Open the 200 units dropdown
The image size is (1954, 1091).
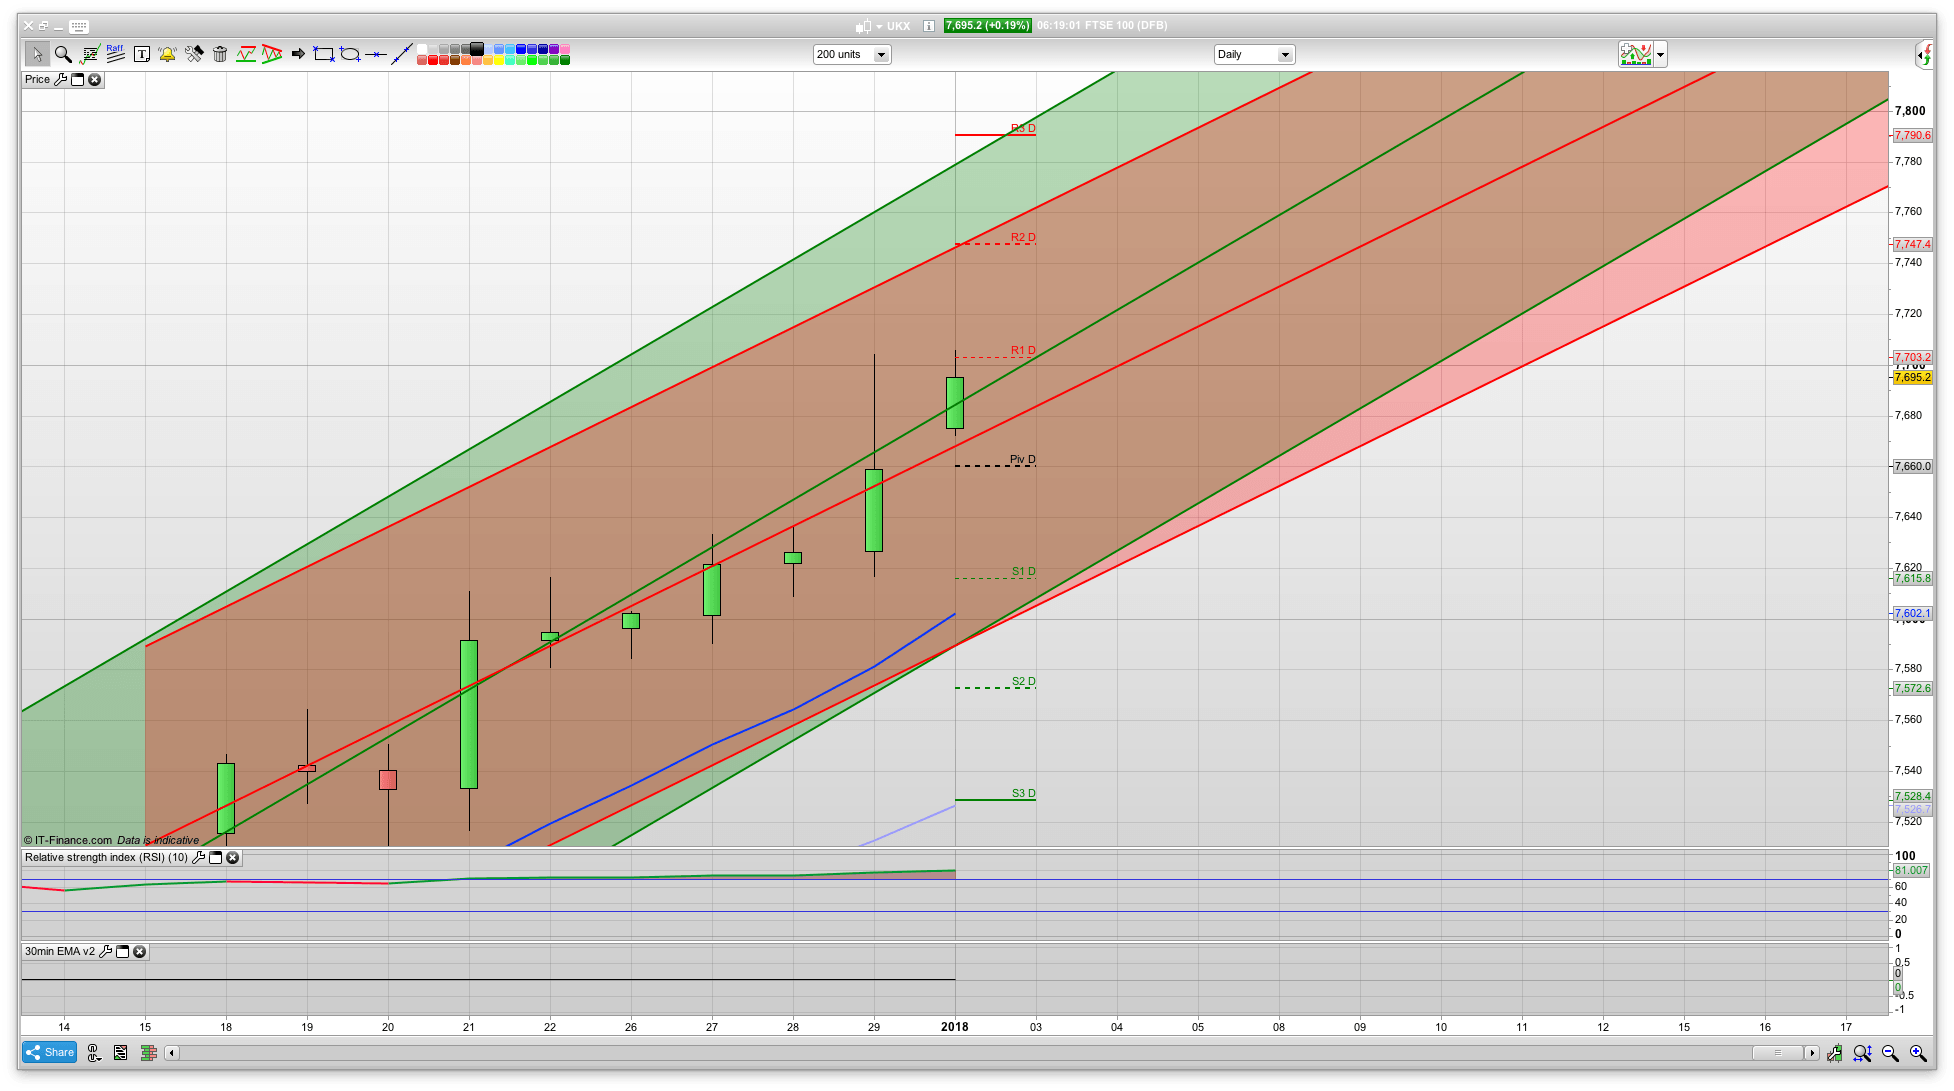(x=881, y=55)
